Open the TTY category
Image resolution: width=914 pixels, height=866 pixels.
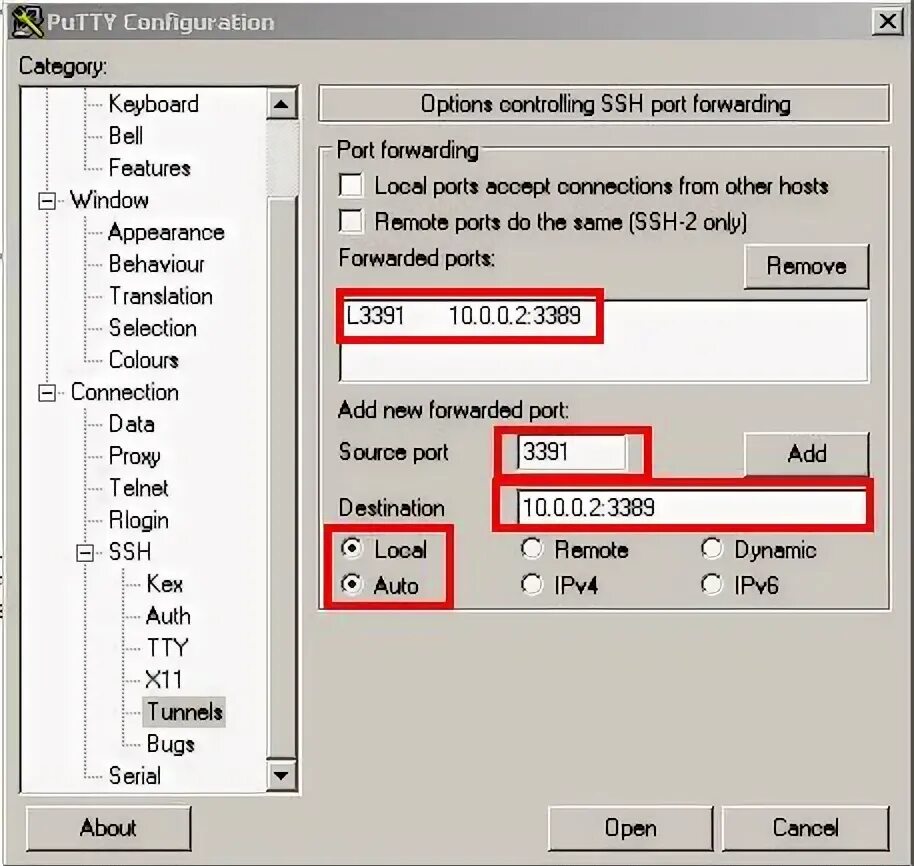168,648
